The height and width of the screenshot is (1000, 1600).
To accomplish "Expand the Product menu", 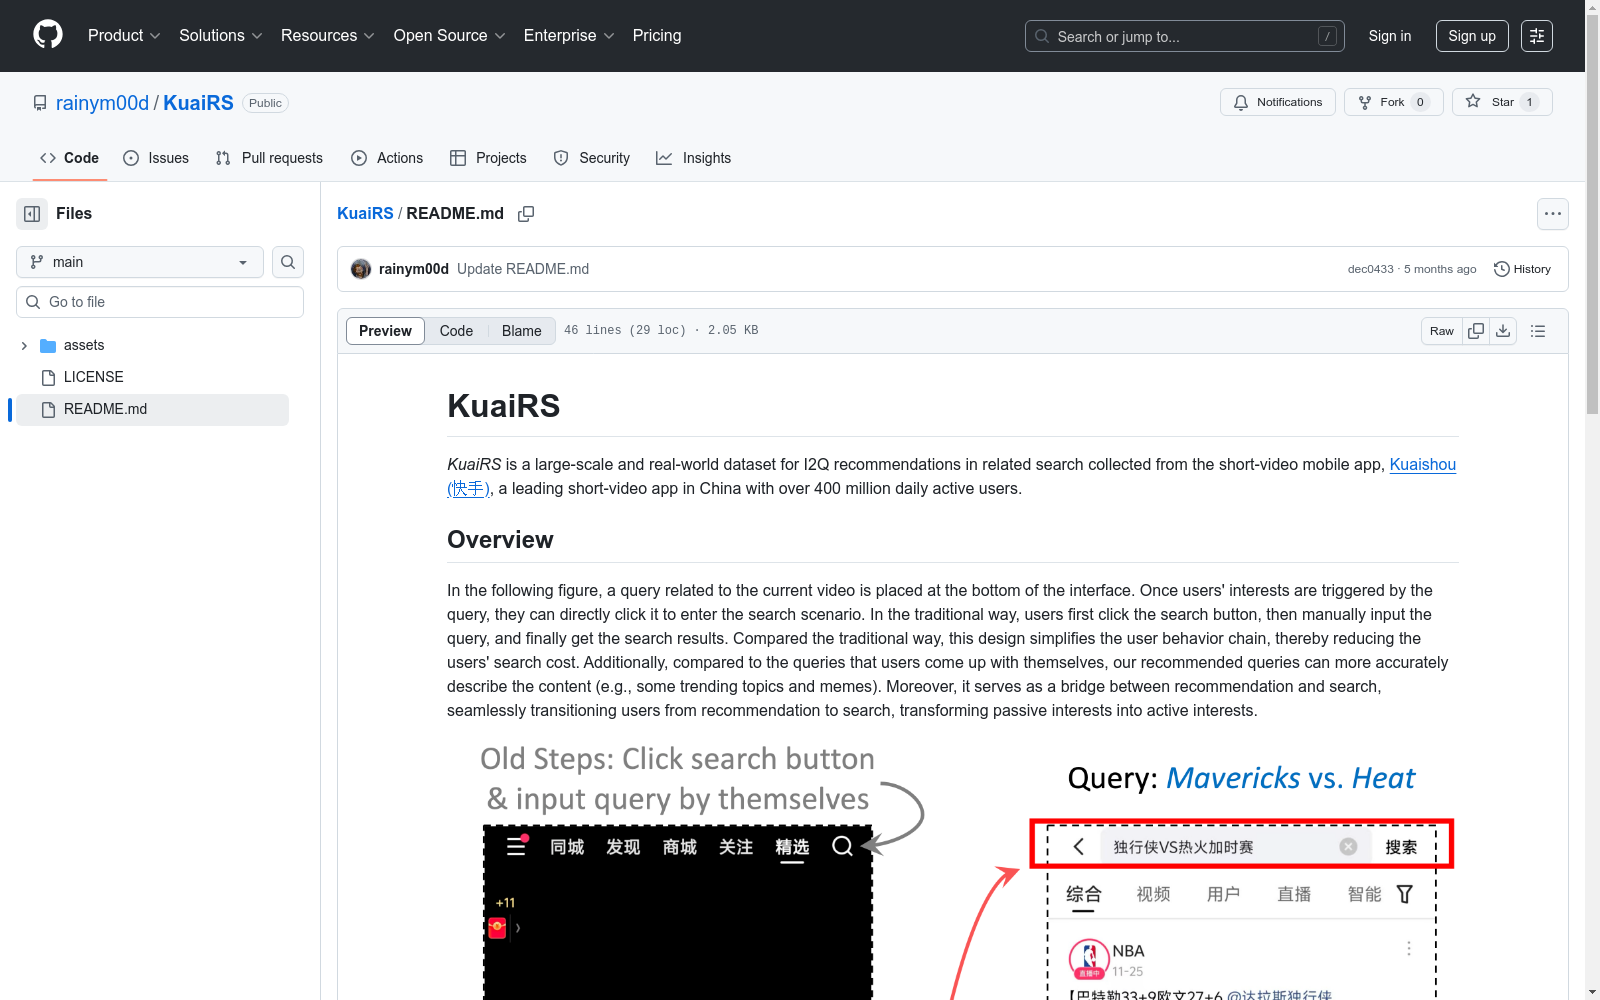I will pyautogui.click(x=124, y=36).
